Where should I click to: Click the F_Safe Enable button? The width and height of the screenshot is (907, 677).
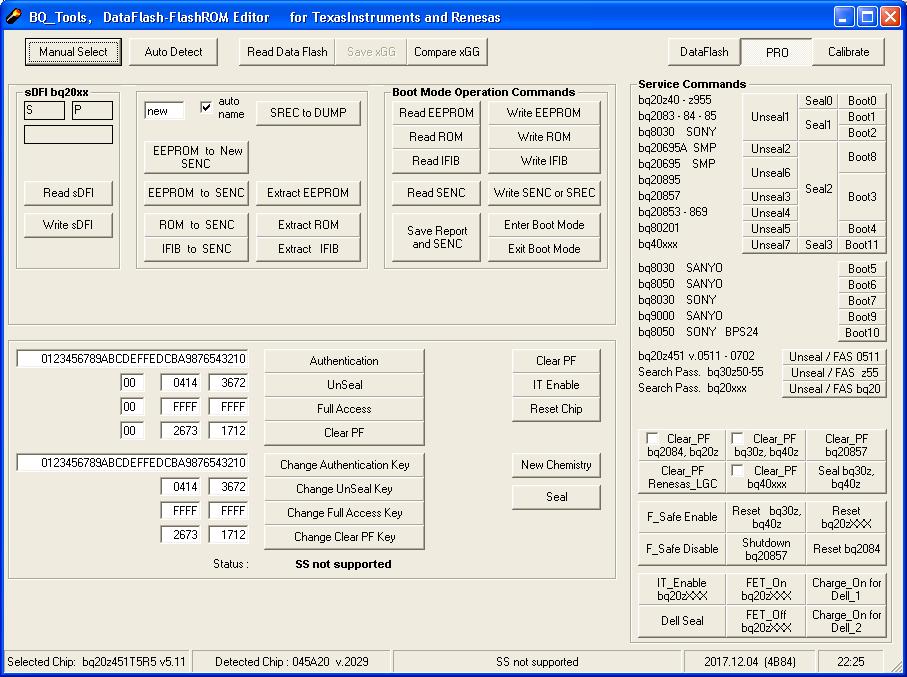pos(682,517)
